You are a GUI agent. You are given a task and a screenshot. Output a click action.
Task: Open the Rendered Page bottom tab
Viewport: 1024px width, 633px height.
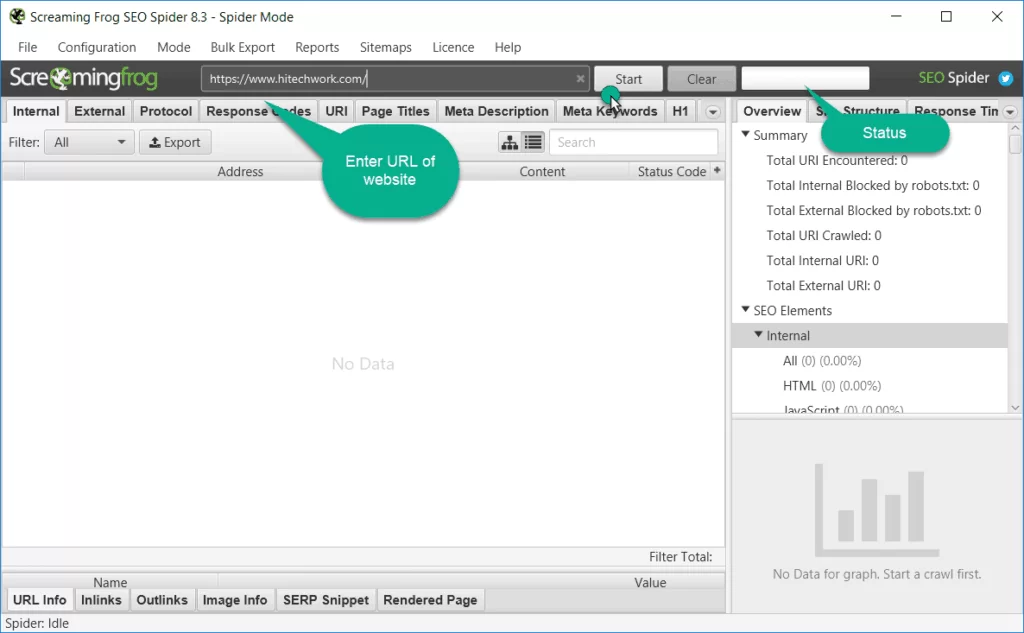pyautogui.click(x=430, y=600)
